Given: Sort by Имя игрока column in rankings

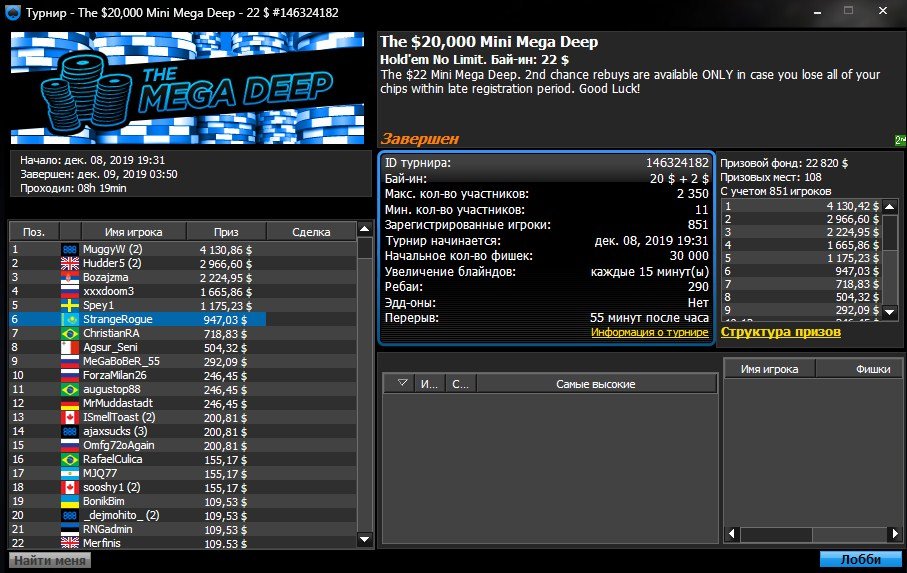Looking at the screenshot, I should 133,232.
